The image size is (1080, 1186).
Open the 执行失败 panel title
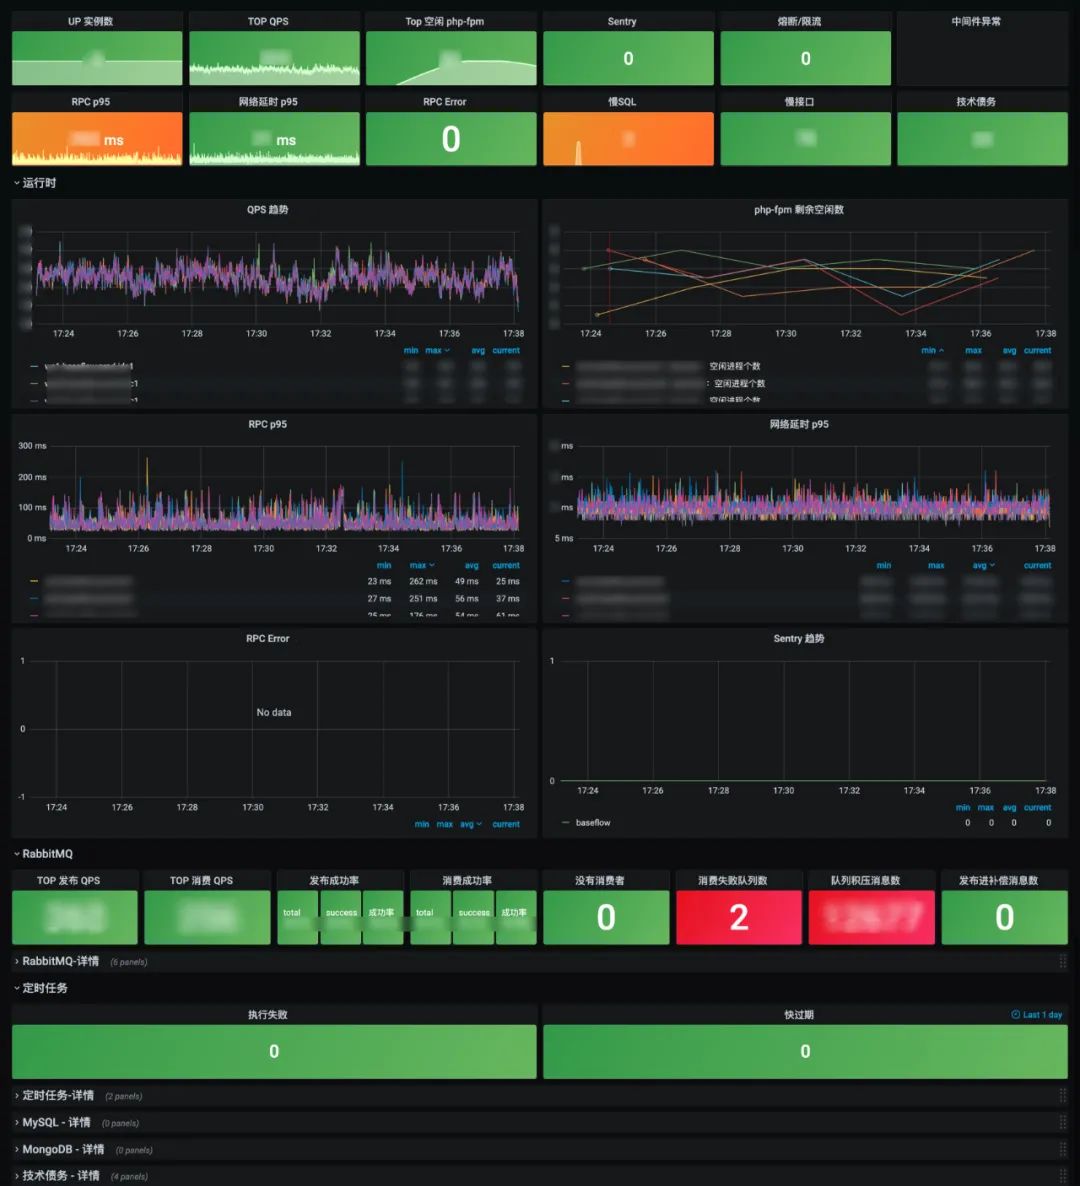click(x=268, y=1014)
